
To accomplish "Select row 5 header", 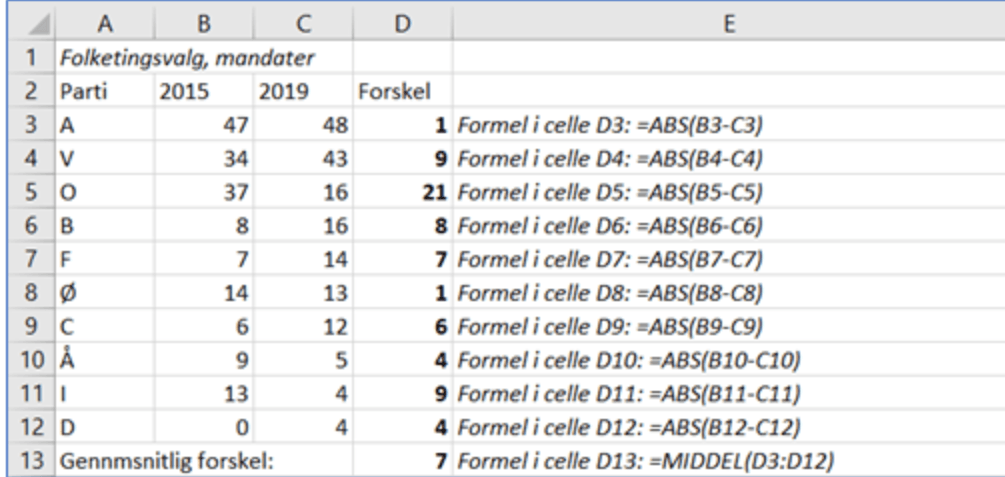I will tap(31, 192).
